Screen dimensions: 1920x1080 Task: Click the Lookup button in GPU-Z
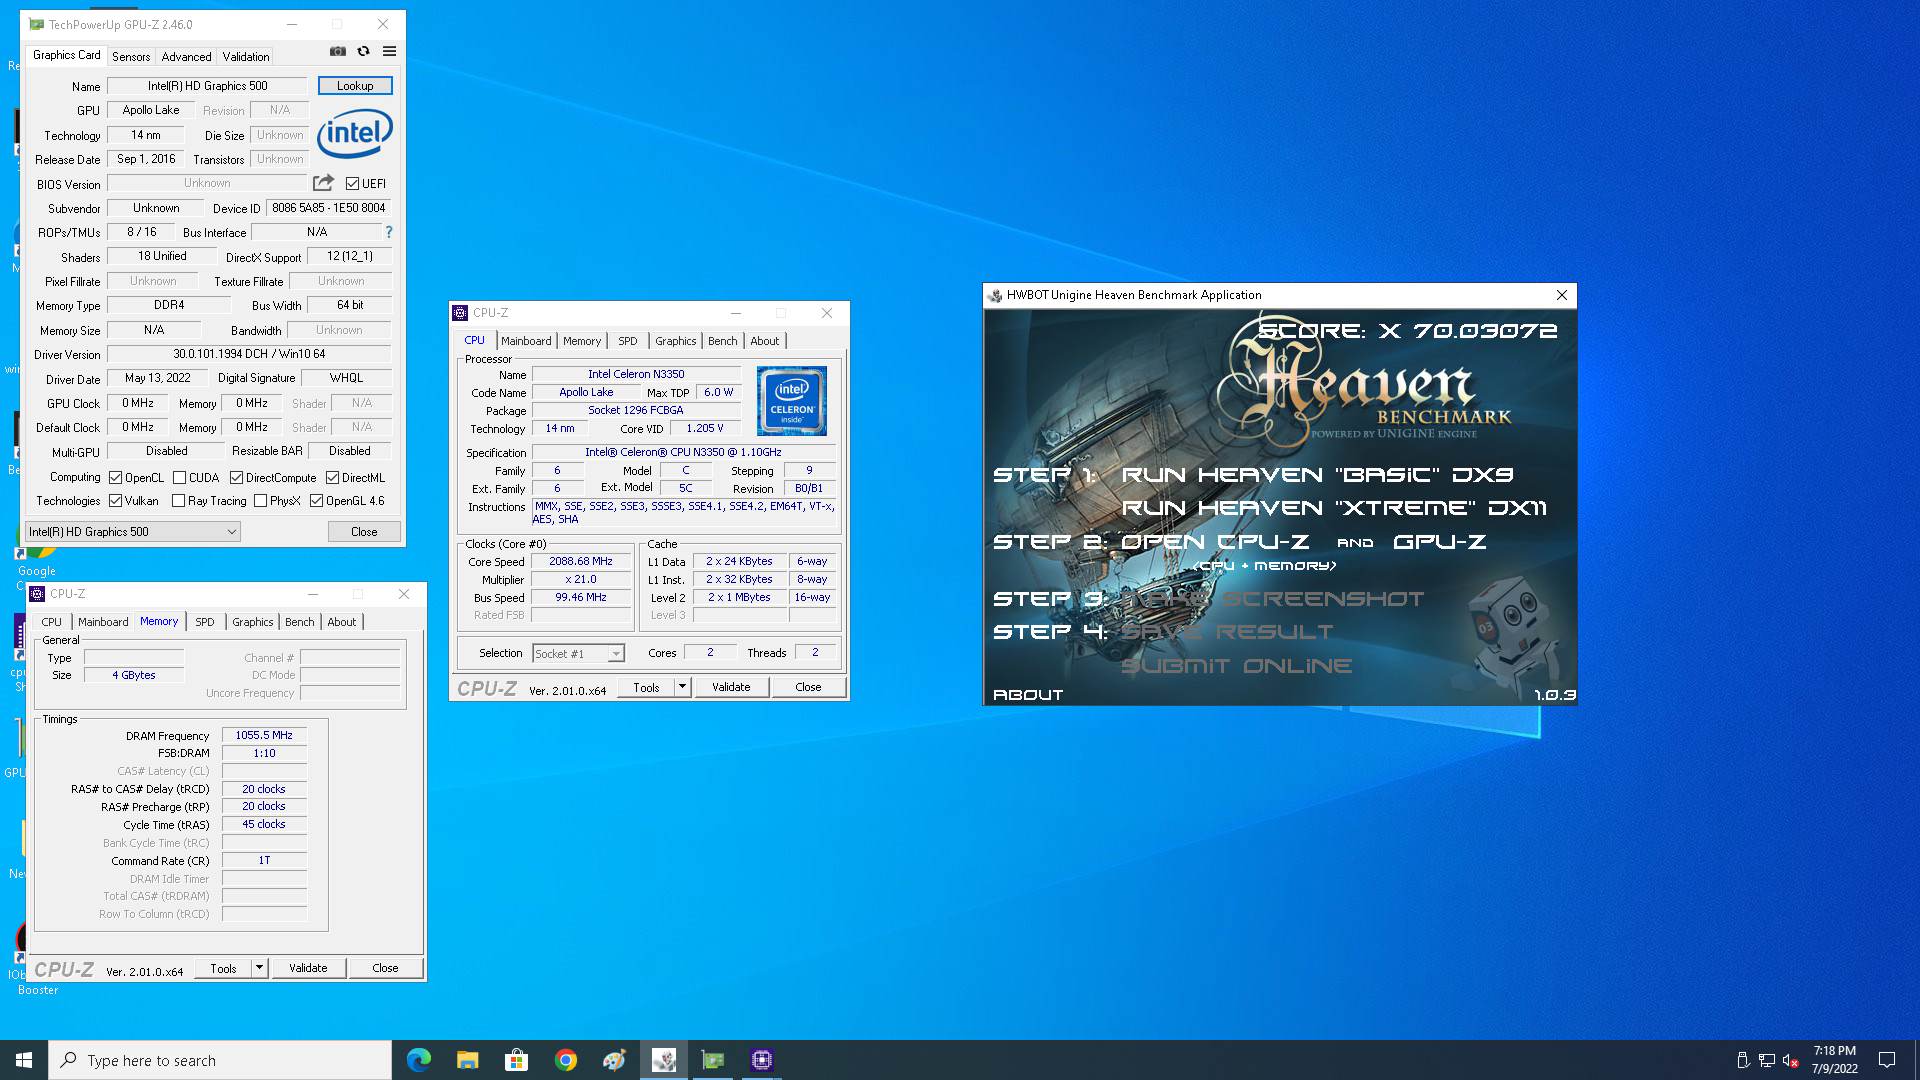pyautogui.click(x=355, y=86)
